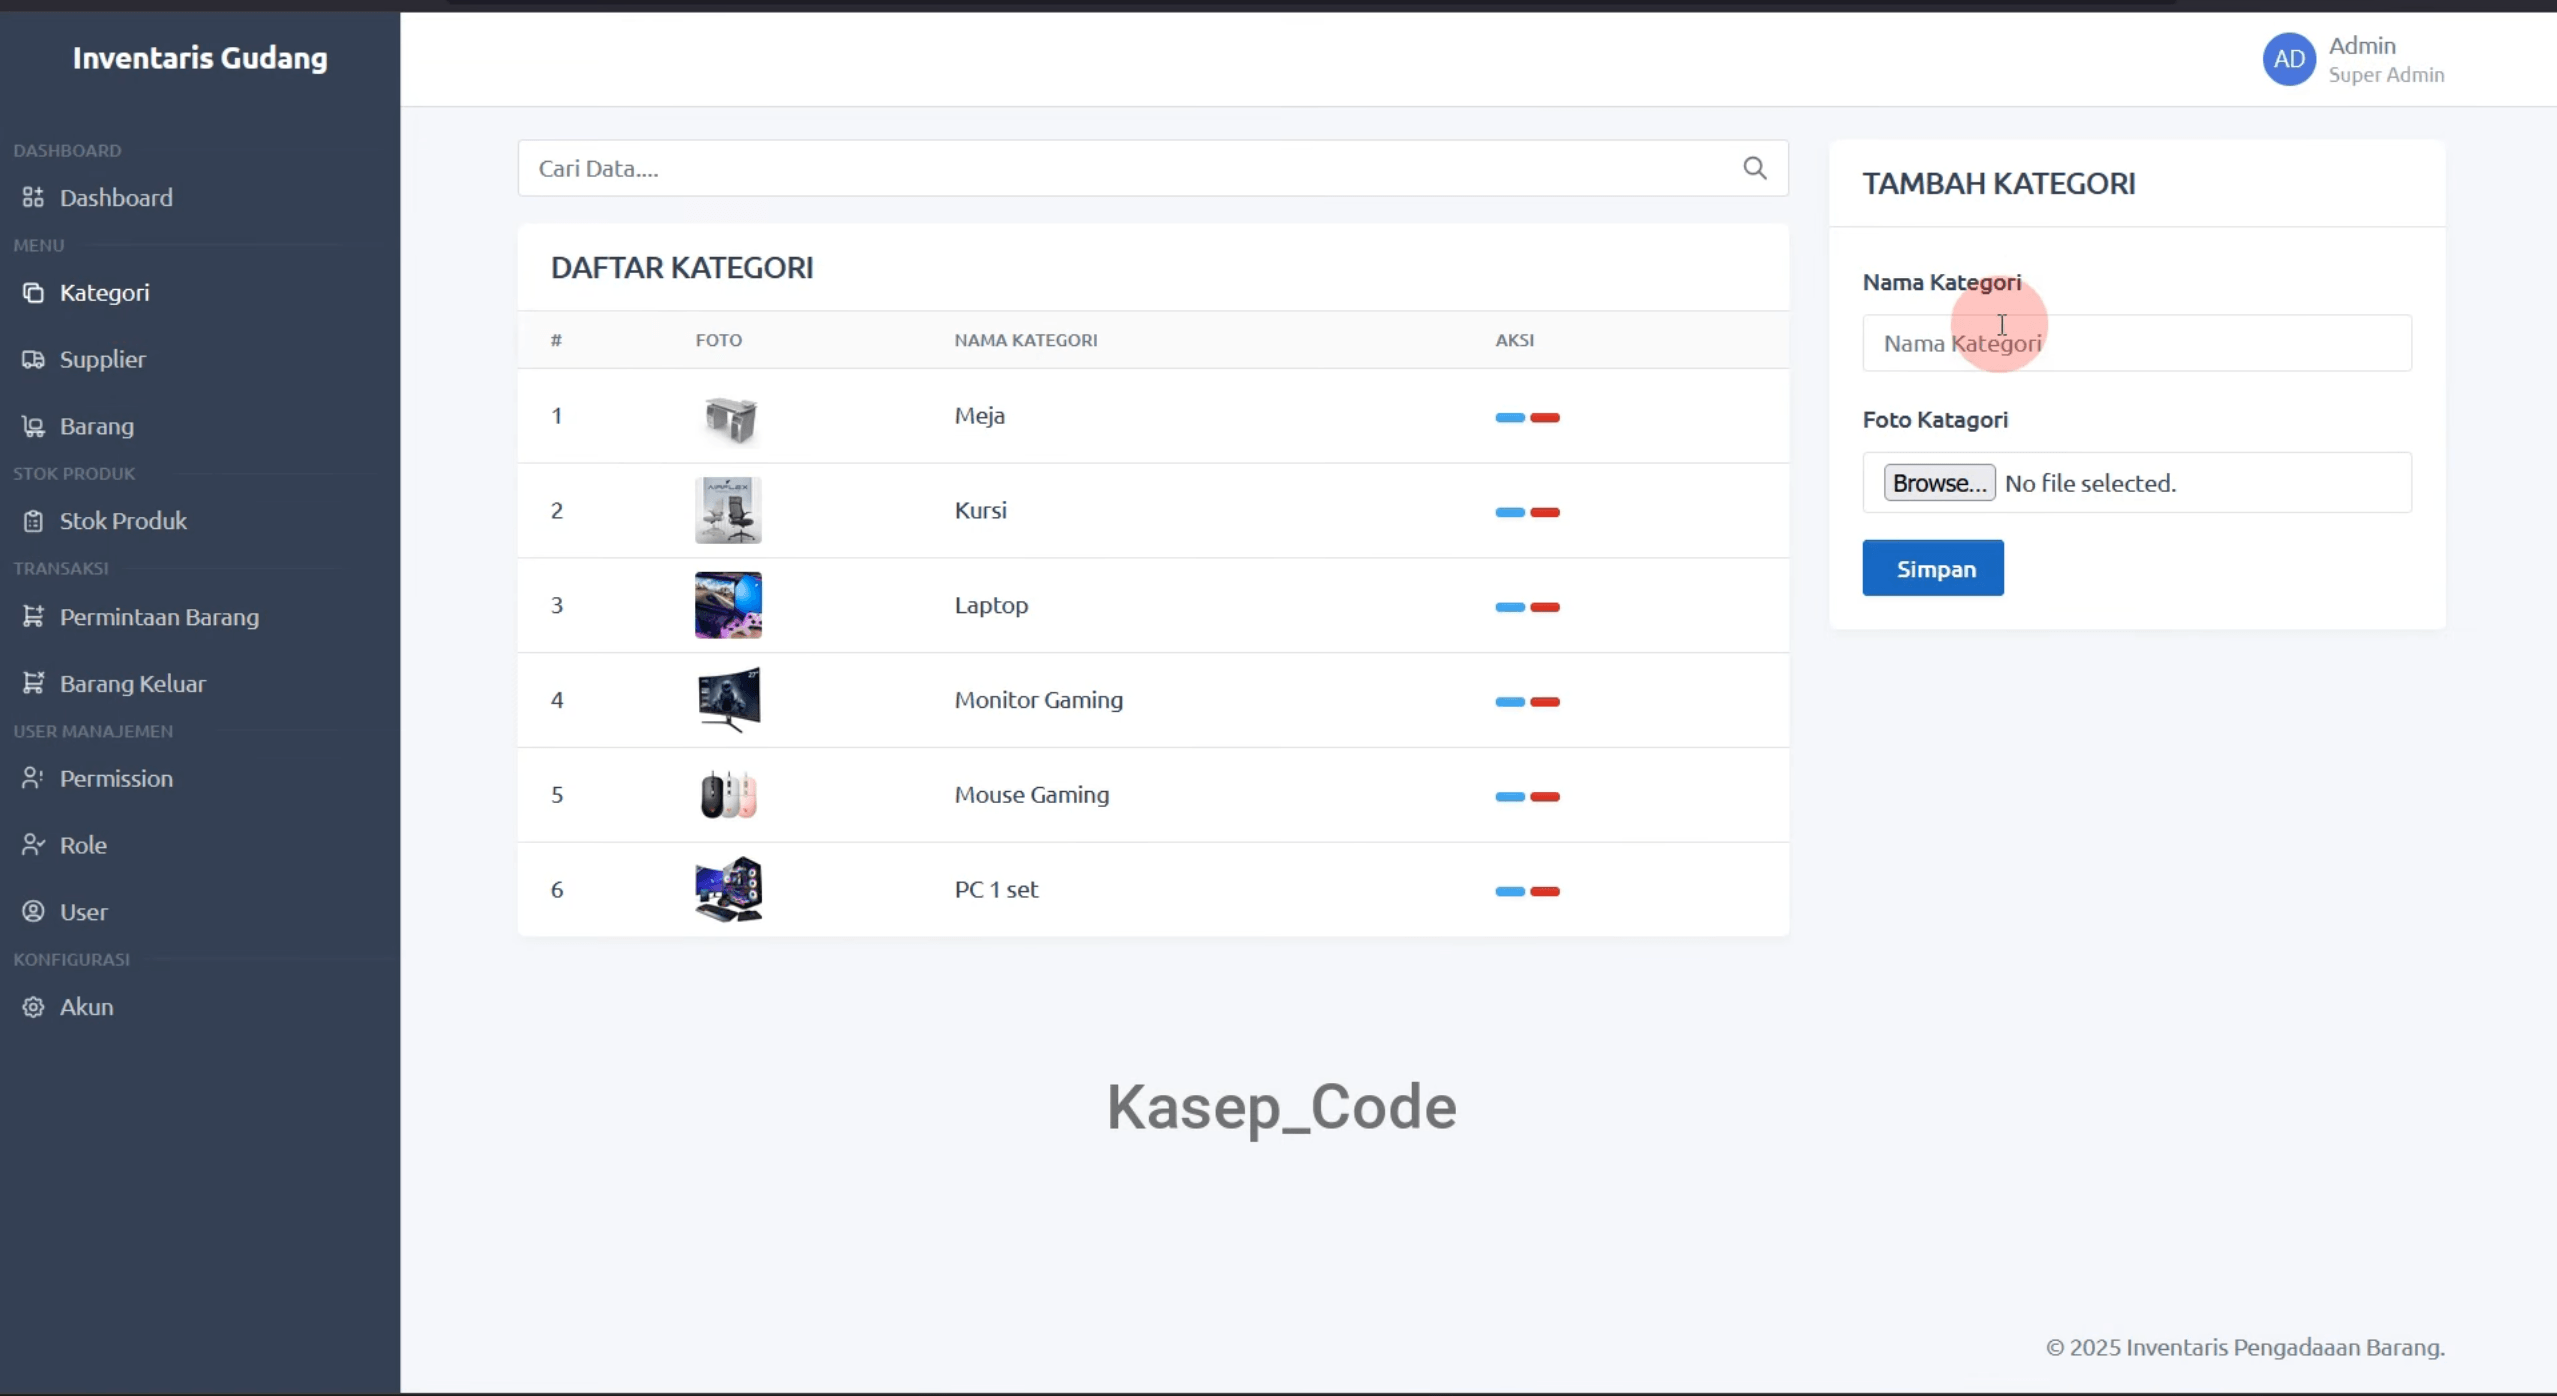Click the AD profile avatar
The width and height of the screenshot is (2557, 1396).
pos(2289,59)
